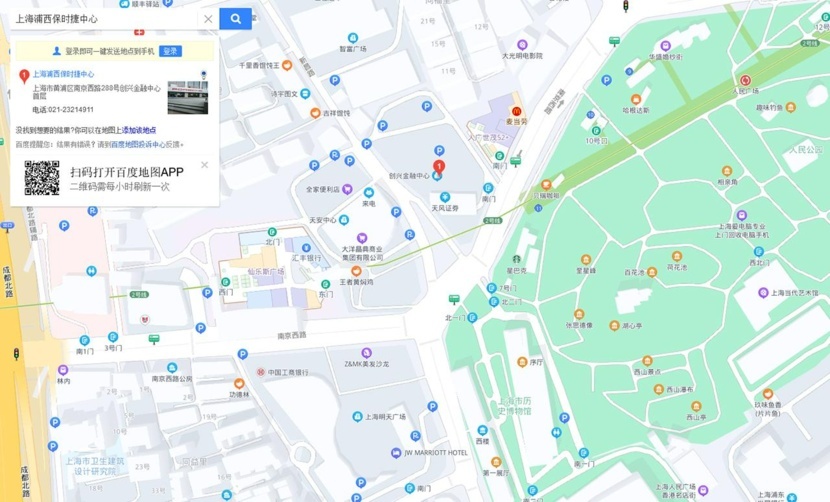Select the 趣味钓鱼 icon in park
The image size is (830, 502).
point(790,107)
